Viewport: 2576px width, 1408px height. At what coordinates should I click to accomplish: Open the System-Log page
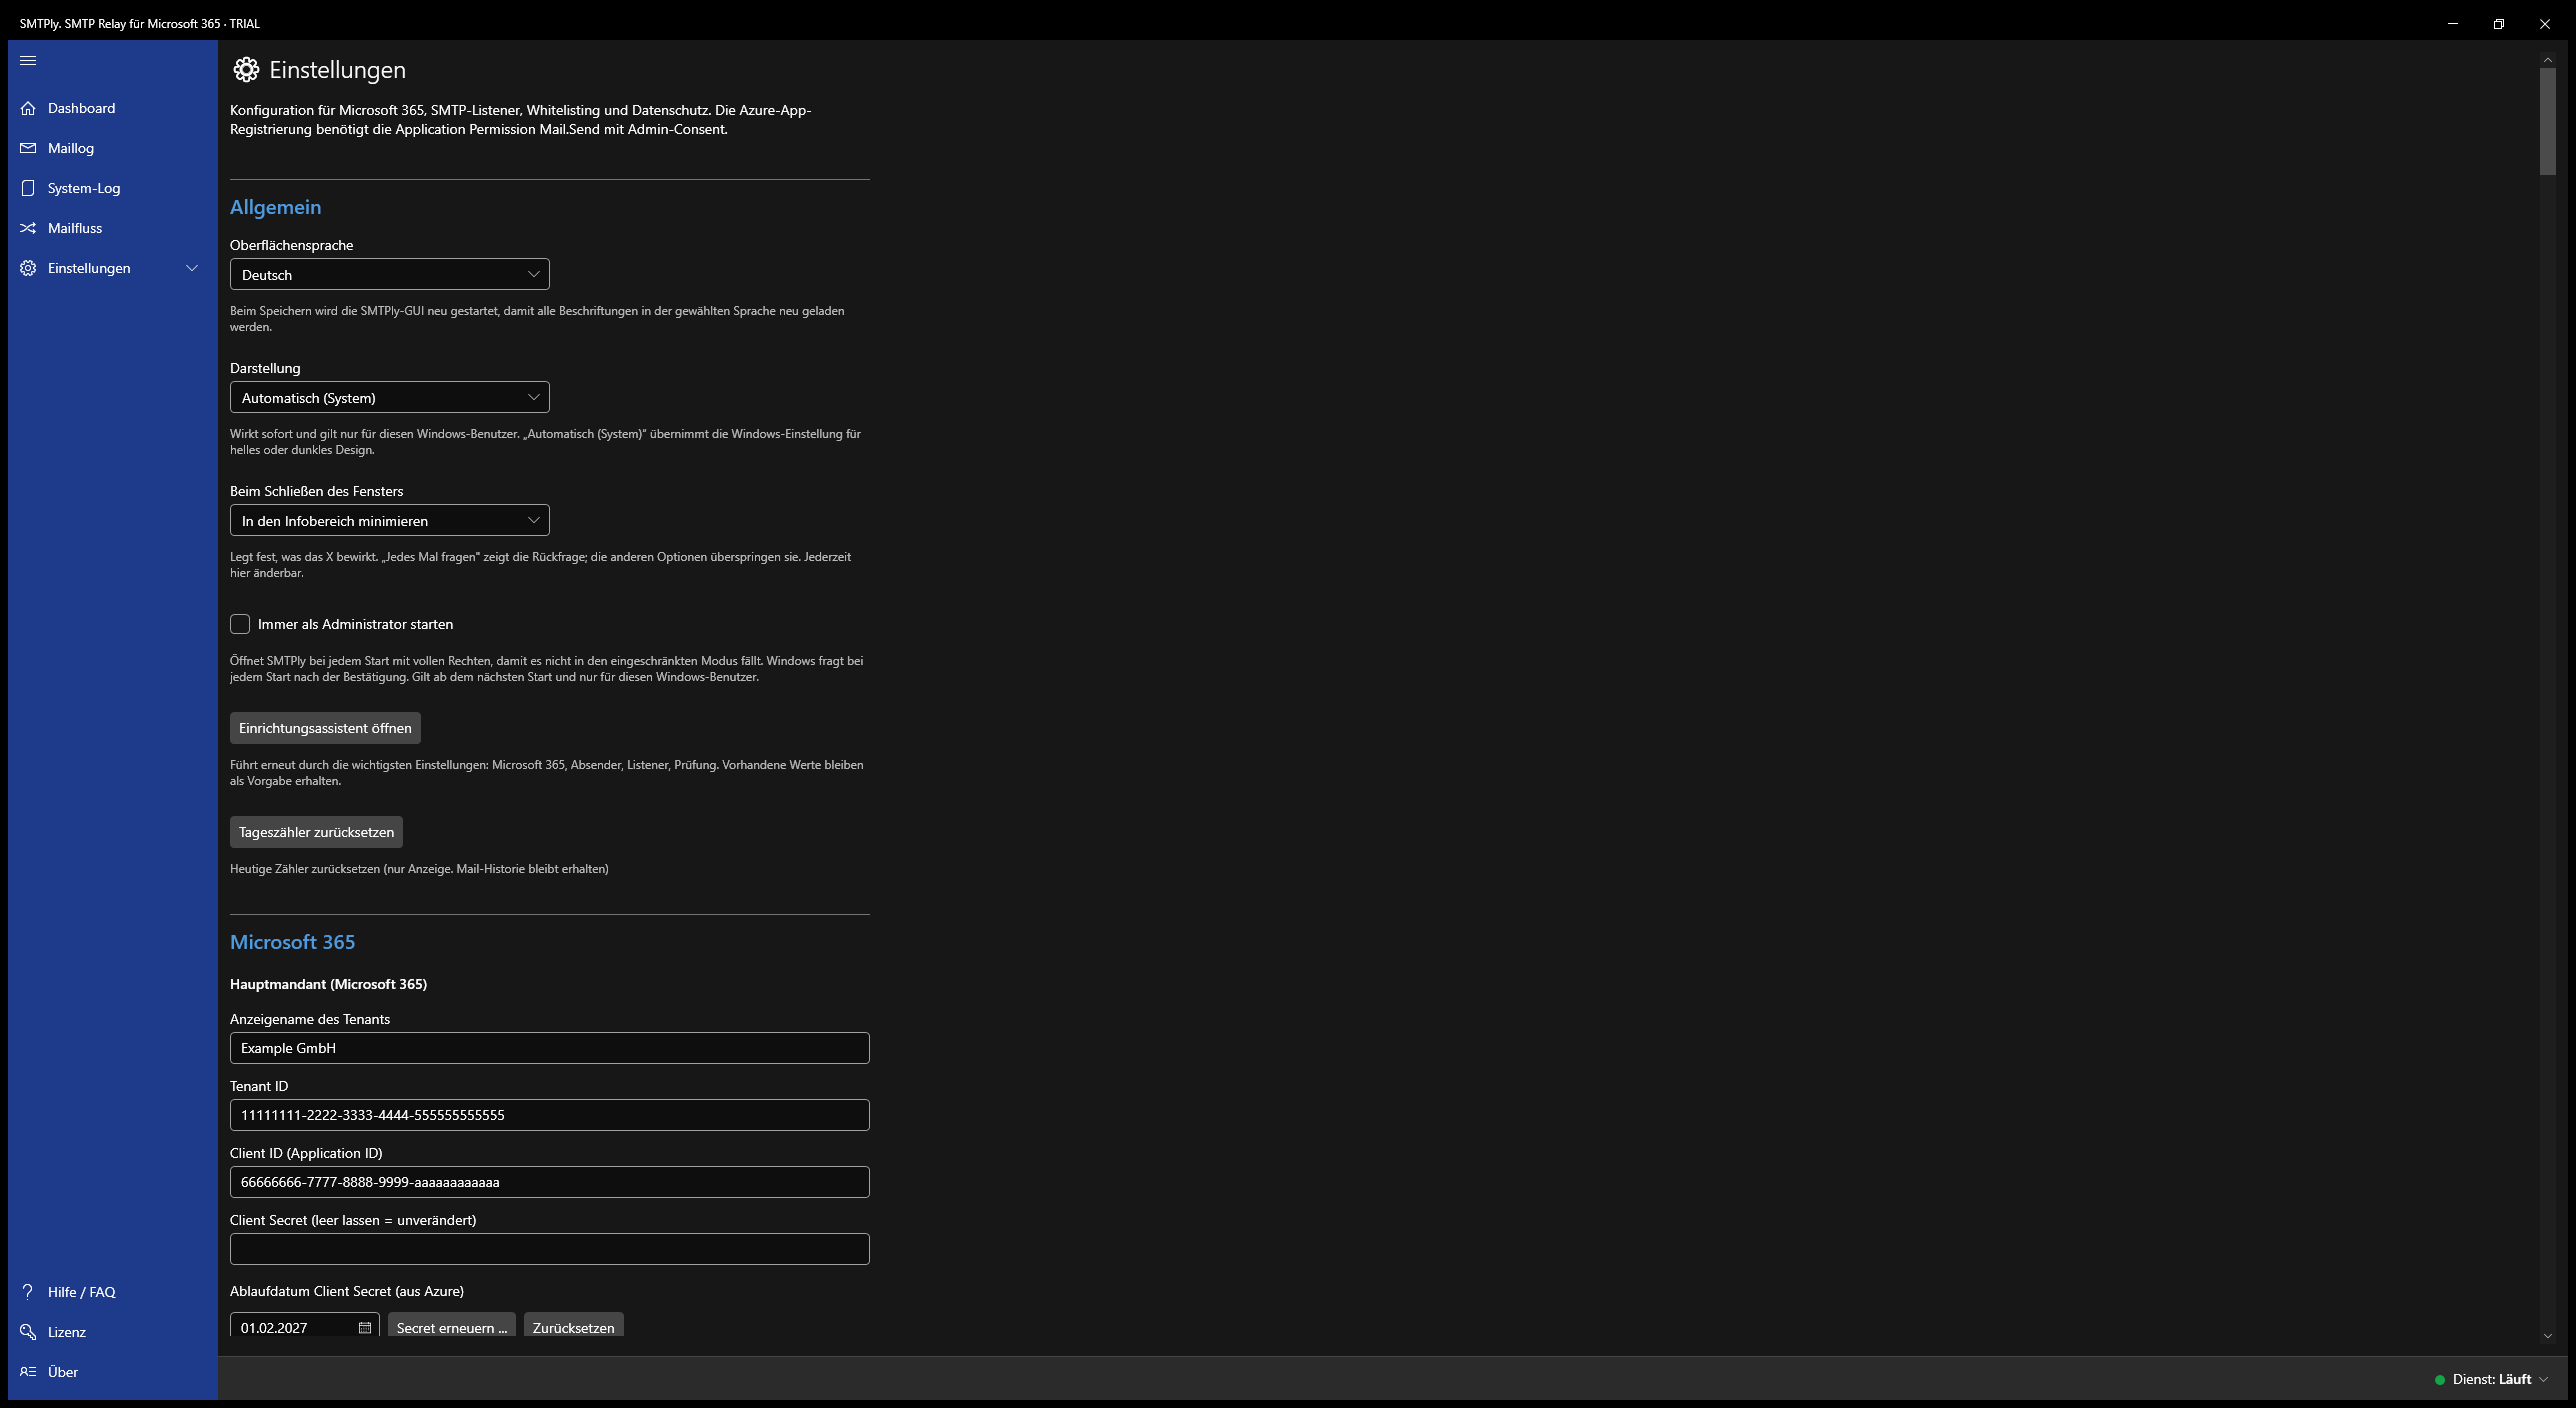113,188
